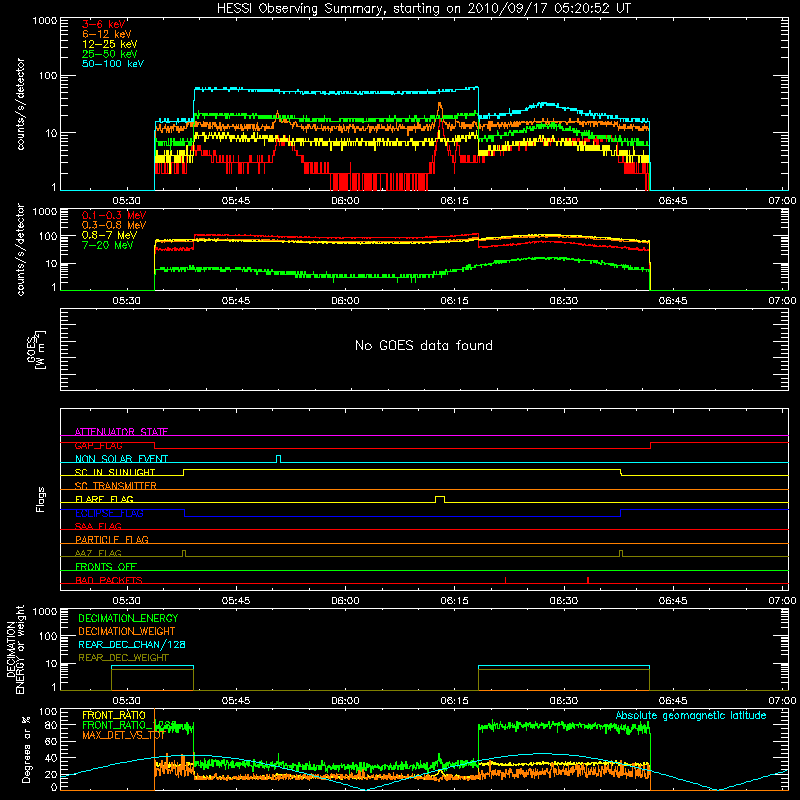Select the green FRONTS_OFF flag label
Viewport: 800px width, 800px height.
tap(106, 566)
